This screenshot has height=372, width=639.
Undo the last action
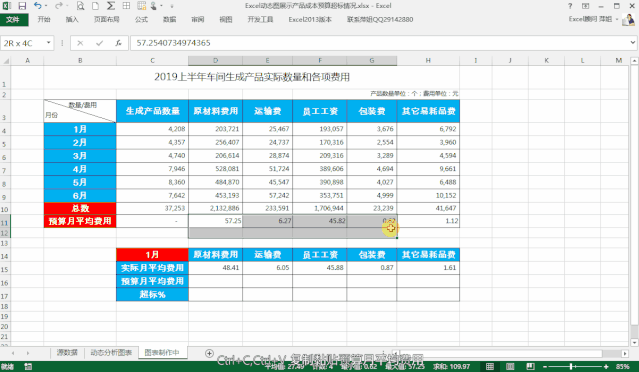(x=37, y=6)
